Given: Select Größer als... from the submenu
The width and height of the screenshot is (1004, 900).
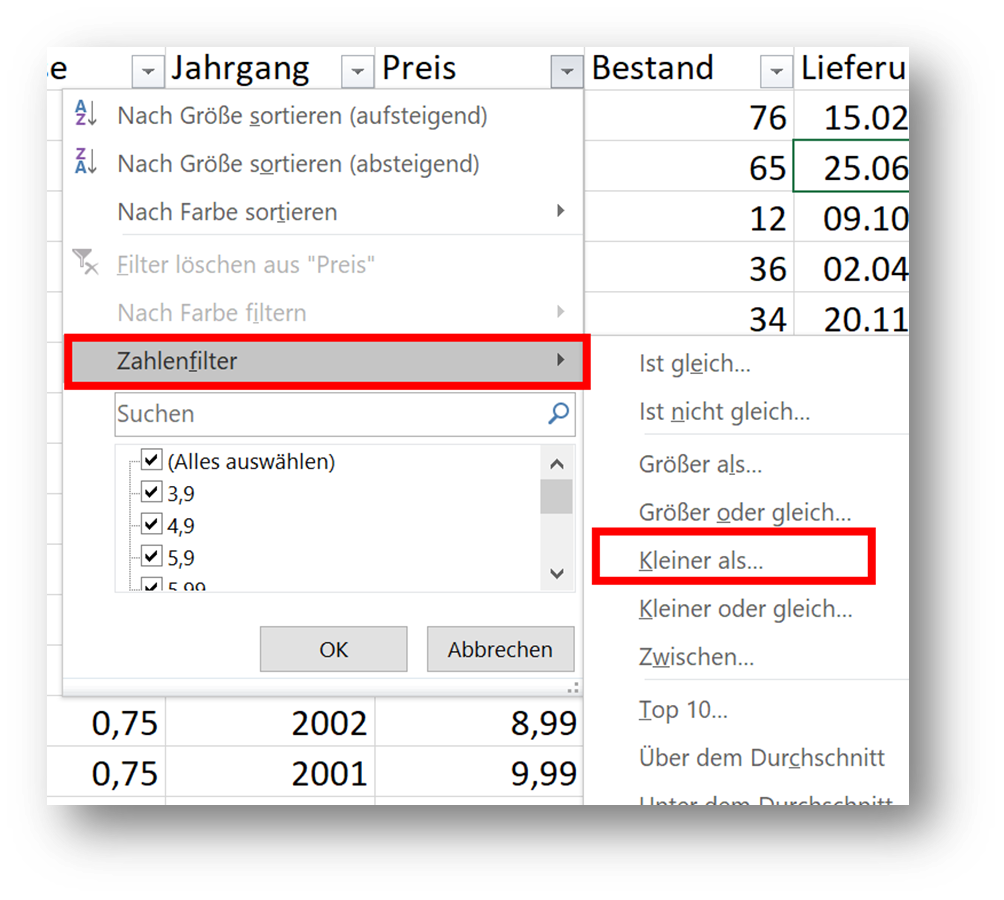Looking at the screenshot, I should tap(700, 465).
